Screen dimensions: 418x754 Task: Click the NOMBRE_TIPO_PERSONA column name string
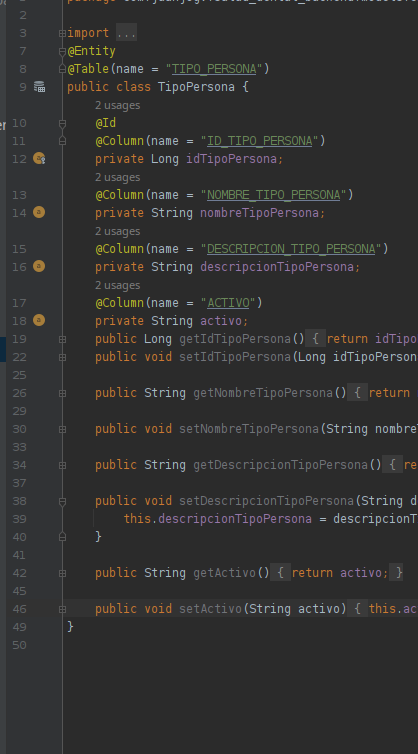point(274,195)
